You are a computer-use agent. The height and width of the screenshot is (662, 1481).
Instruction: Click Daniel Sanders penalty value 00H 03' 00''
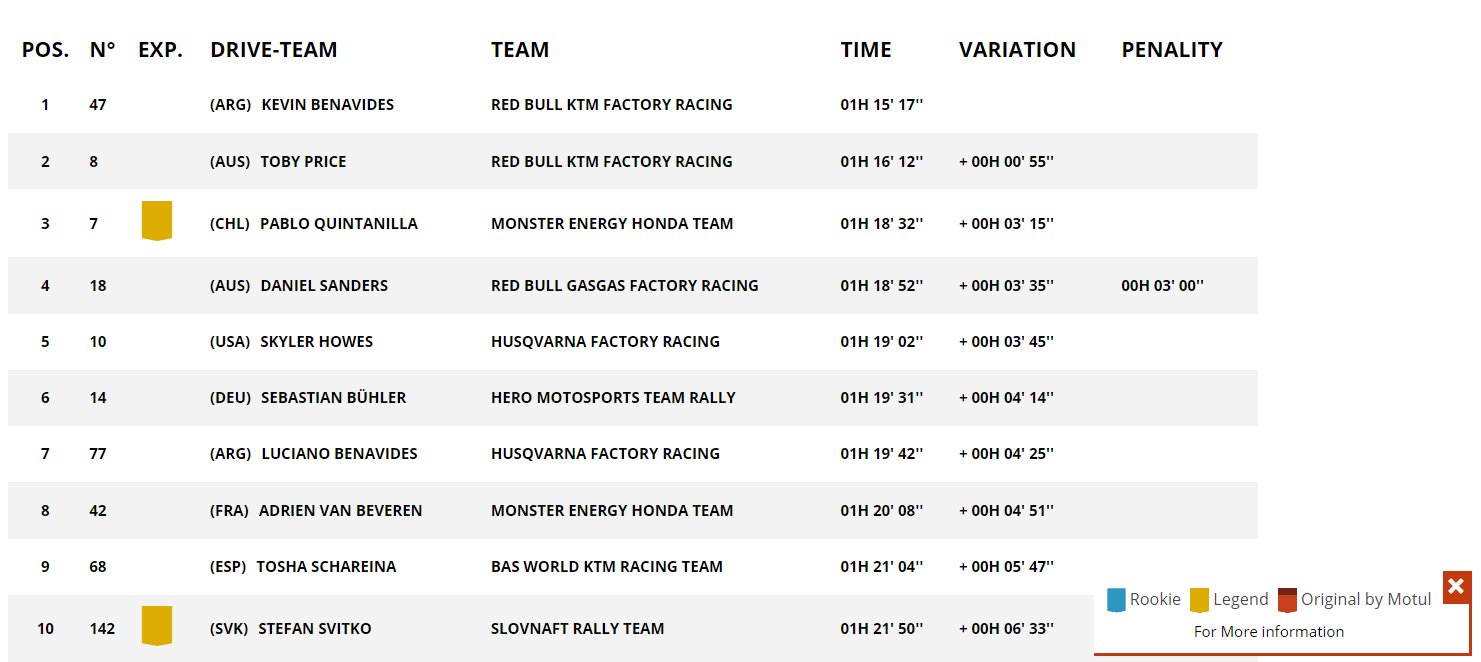pyautogui.click(x=1163, y=285)
